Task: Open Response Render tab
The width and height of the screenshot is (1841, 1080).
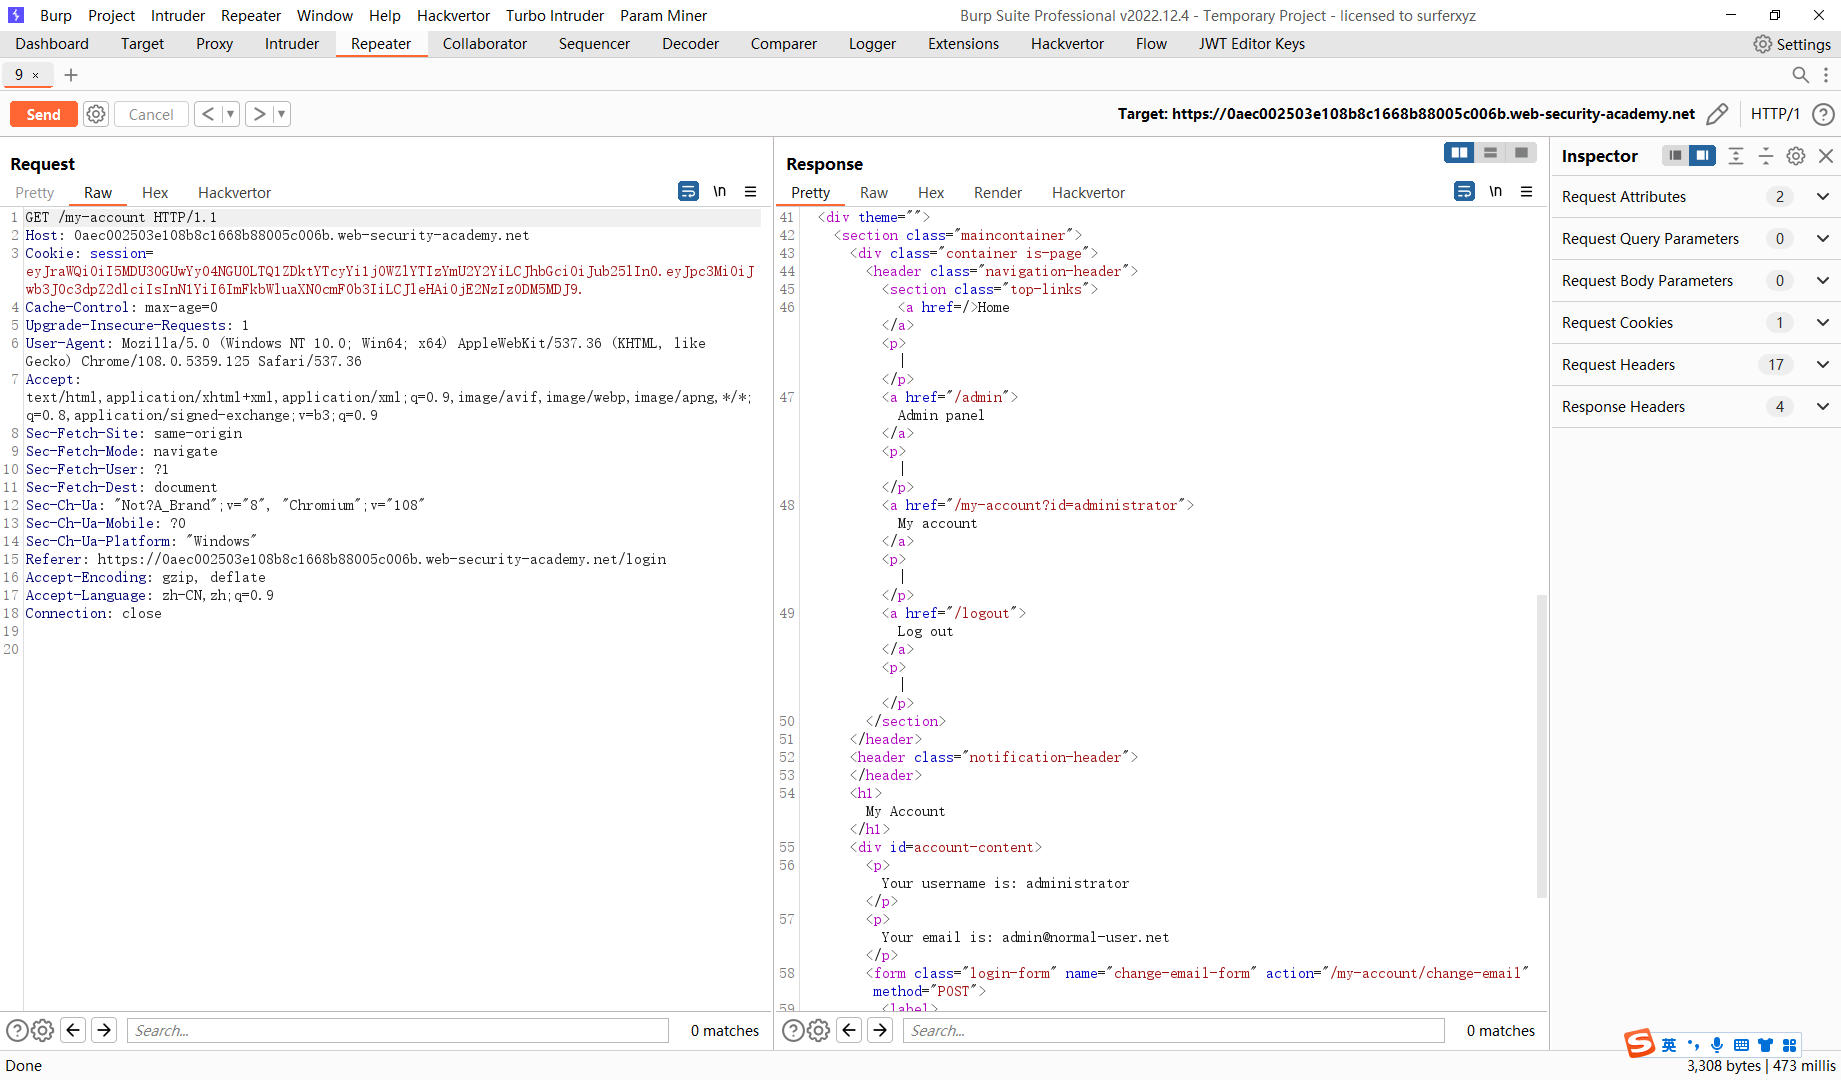Action: 998,193
